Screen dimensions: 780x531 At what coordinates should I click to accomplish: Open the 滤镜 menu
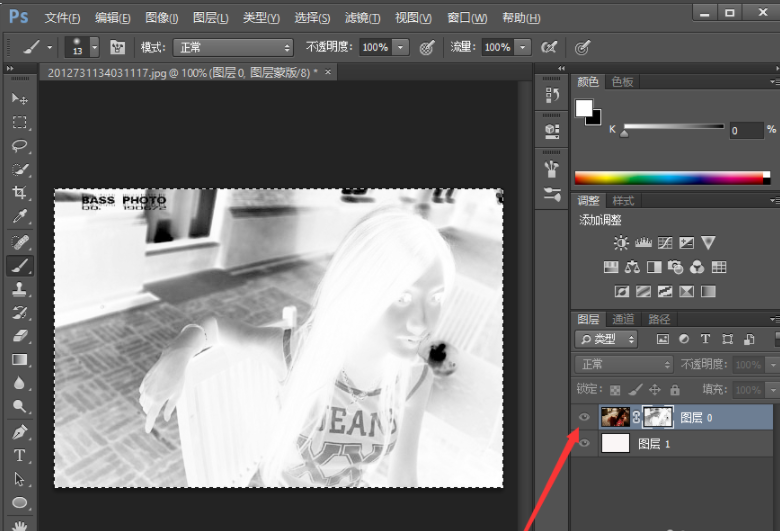click(x=362, y=18)
